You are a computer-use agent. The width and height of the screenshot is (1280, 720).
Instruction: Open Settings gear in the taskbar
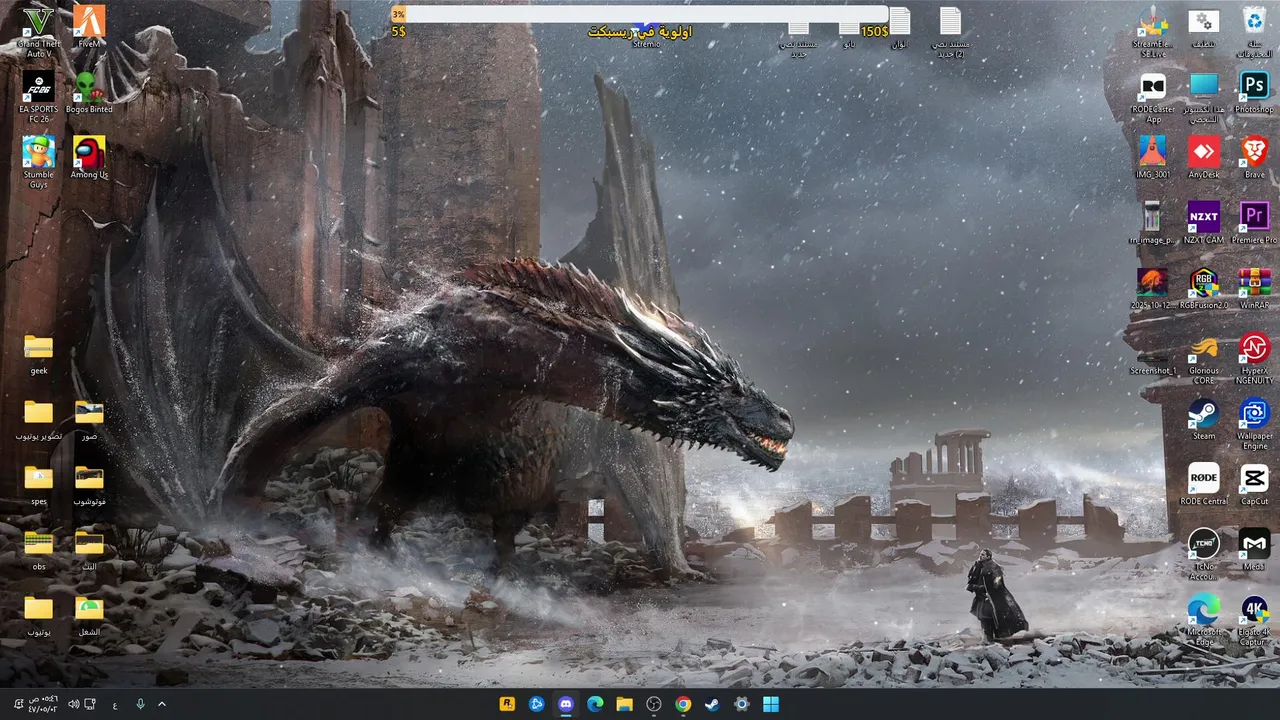coord(741,704)
